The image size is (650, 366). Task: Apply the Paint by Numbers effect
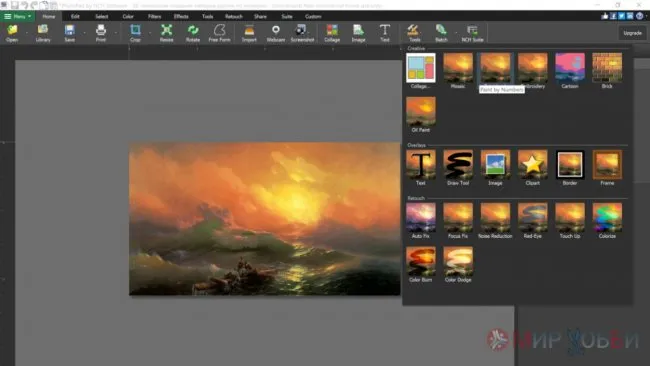495,68
